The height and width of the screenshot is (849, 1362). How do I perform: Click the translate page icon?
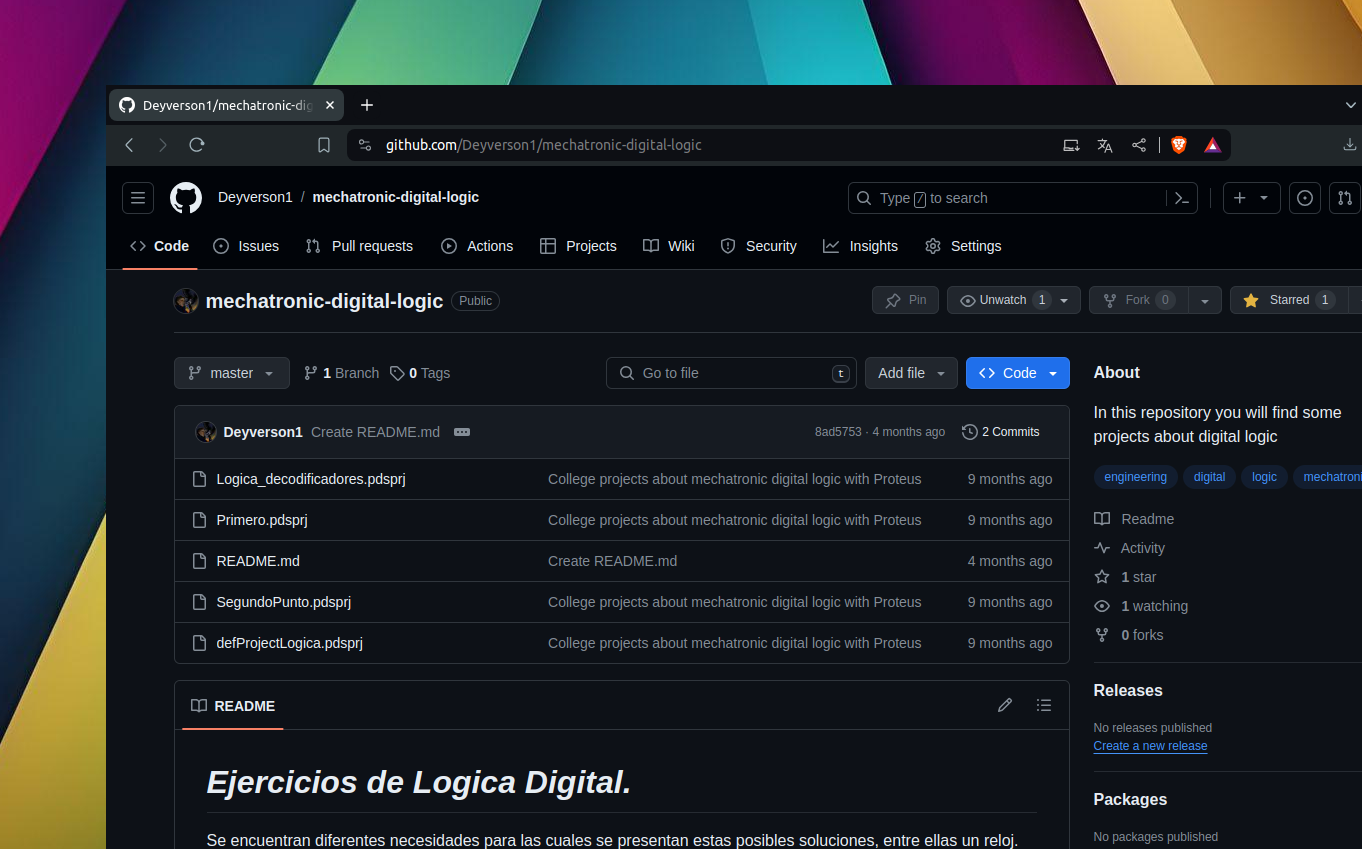(1105, 145)
